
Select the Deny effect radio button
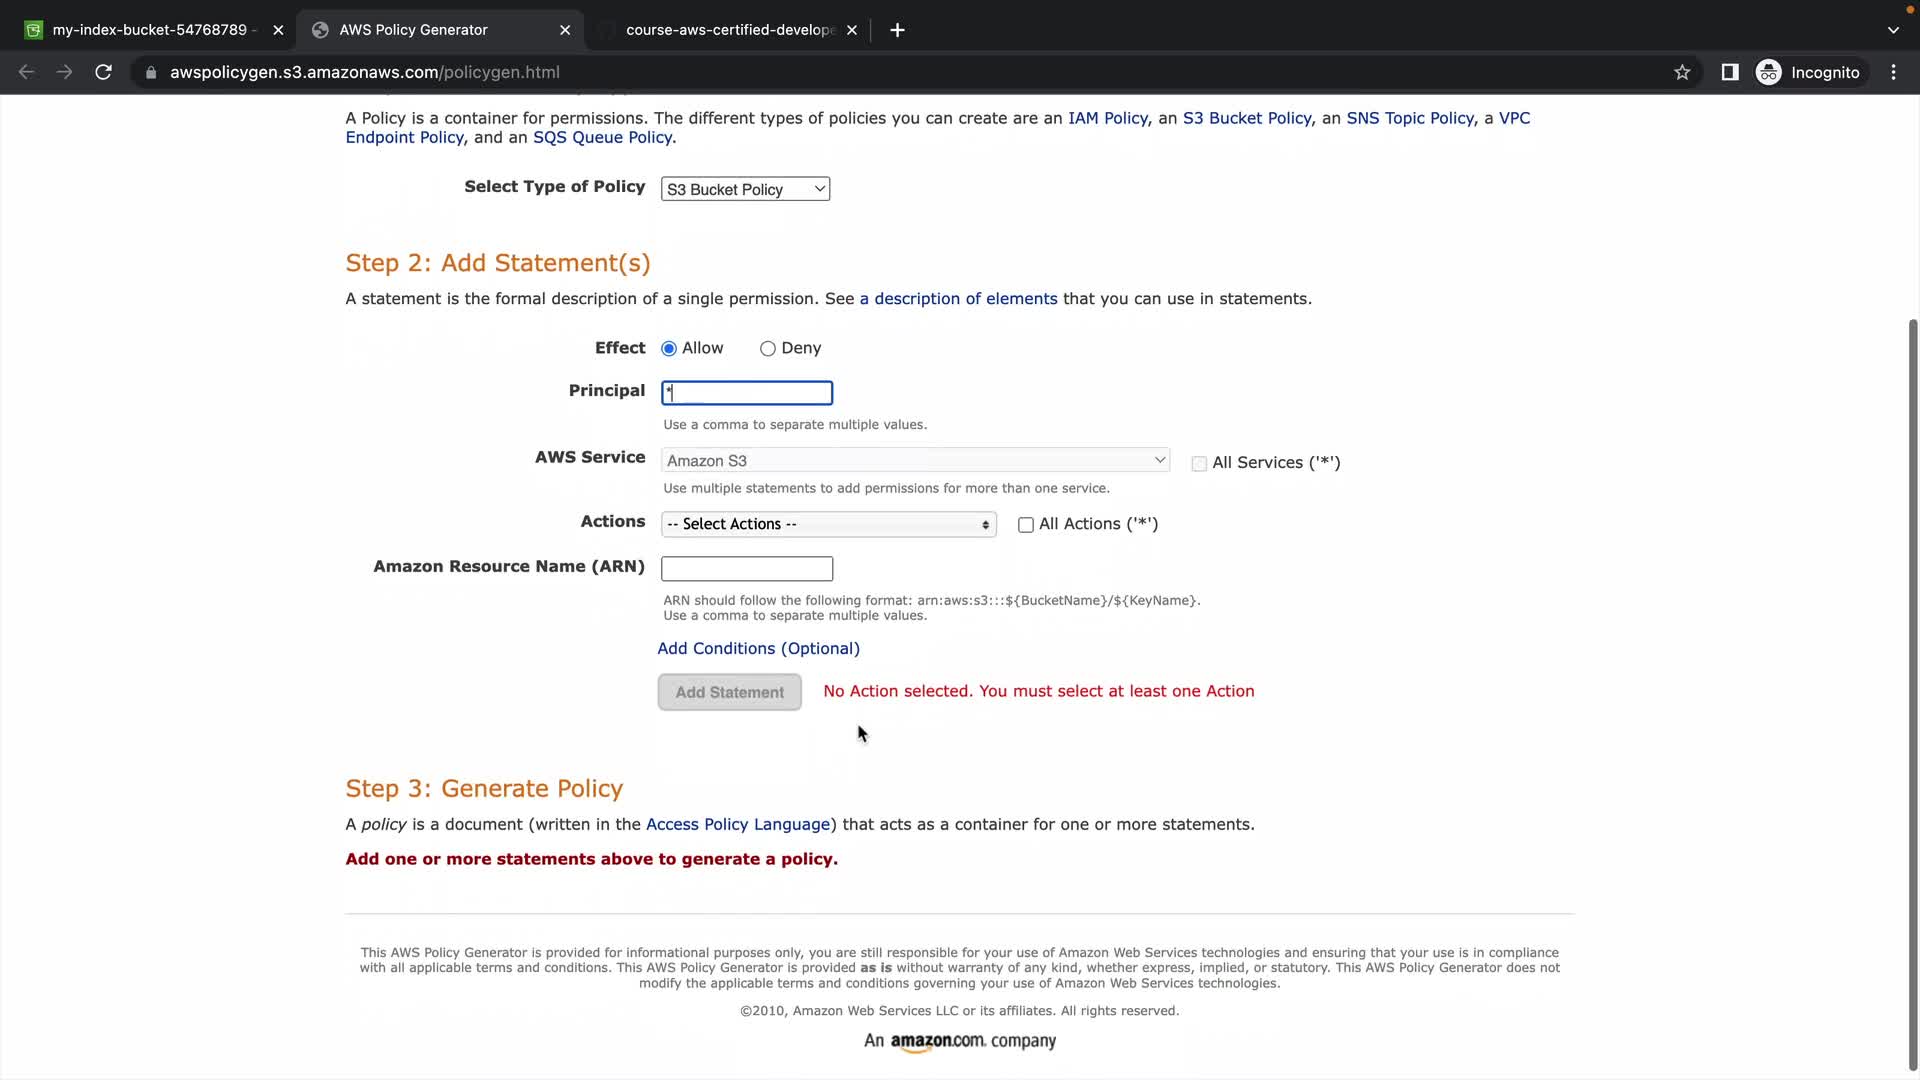point(767,349)
